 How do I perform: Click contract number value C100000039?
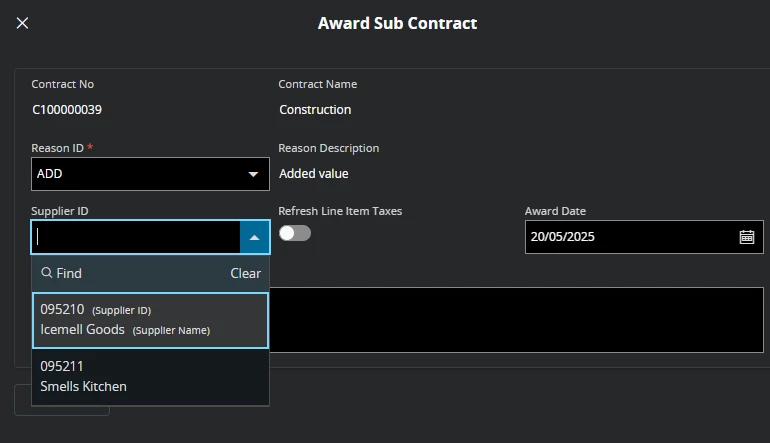(x=67, y=110)
